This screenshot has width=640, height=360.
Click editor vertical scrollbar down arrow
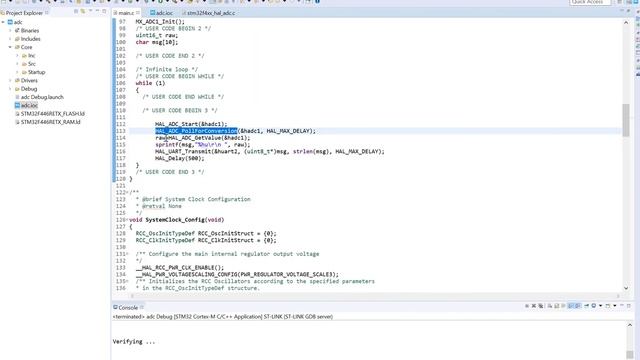tap(626, 289)
